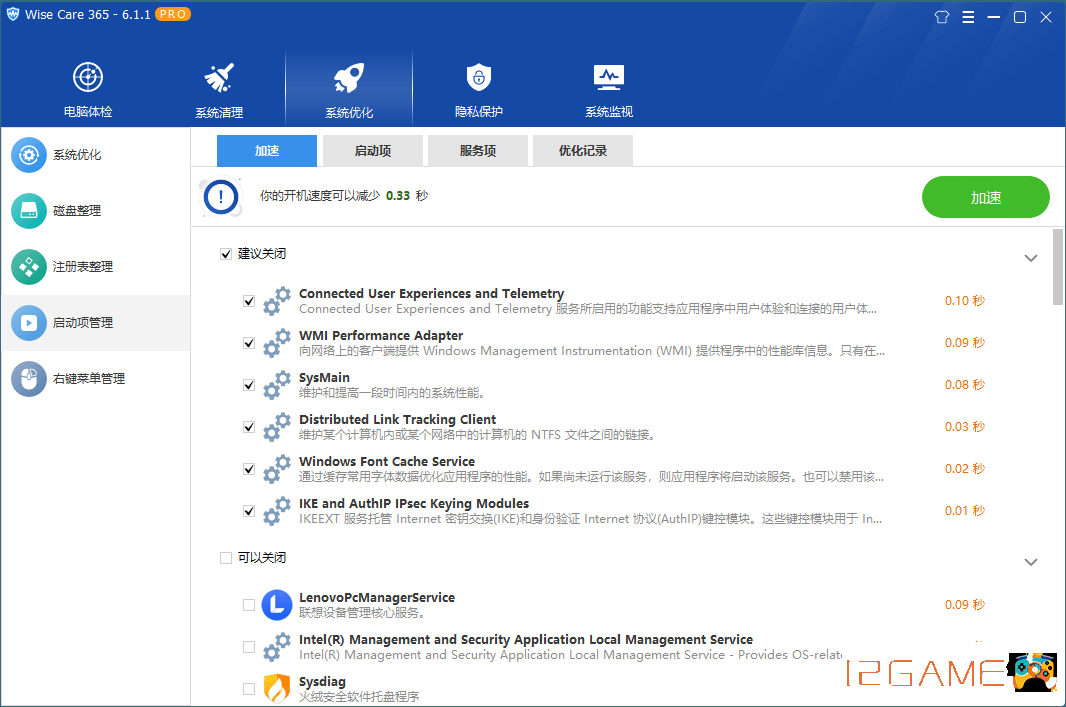Screen dimensions: 1066x707
Task: Select 注册表整理 label in the sidebar
Action: [x=83, y=266]
